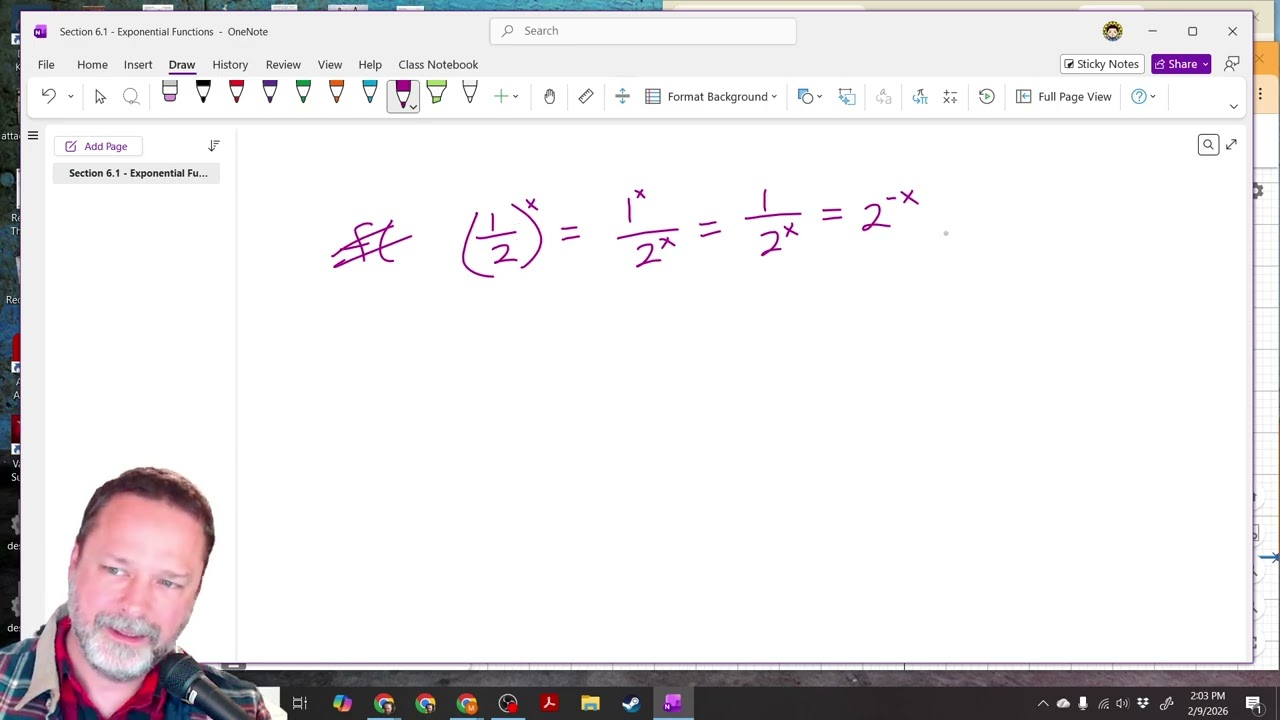Select the Section 6.1 - Exponential page

click(138, 173)
